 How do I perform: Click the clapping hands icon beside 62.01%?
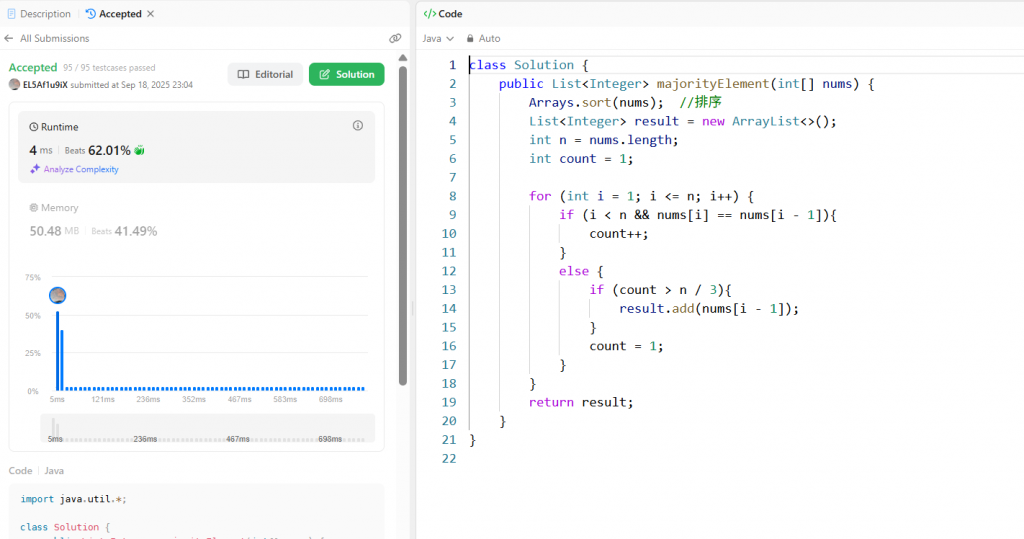139,151
